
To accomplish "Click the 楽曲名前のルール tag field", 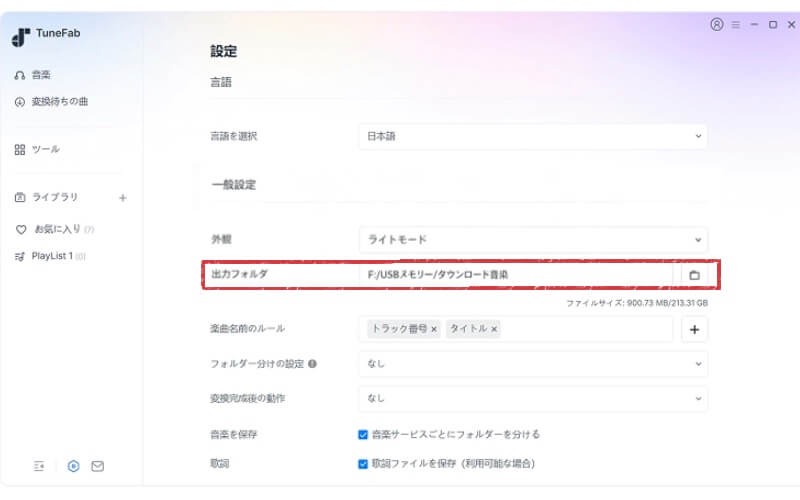I will click(x=516, y=329).
